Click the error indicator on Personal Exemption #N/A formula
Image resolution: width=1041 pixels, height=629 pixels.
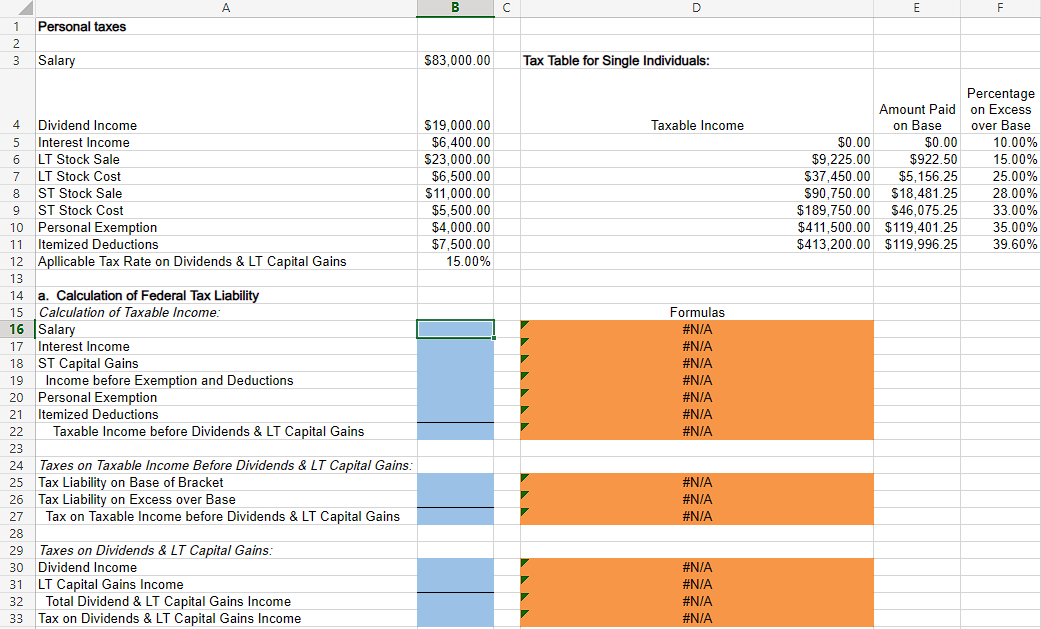coord(522,394)
